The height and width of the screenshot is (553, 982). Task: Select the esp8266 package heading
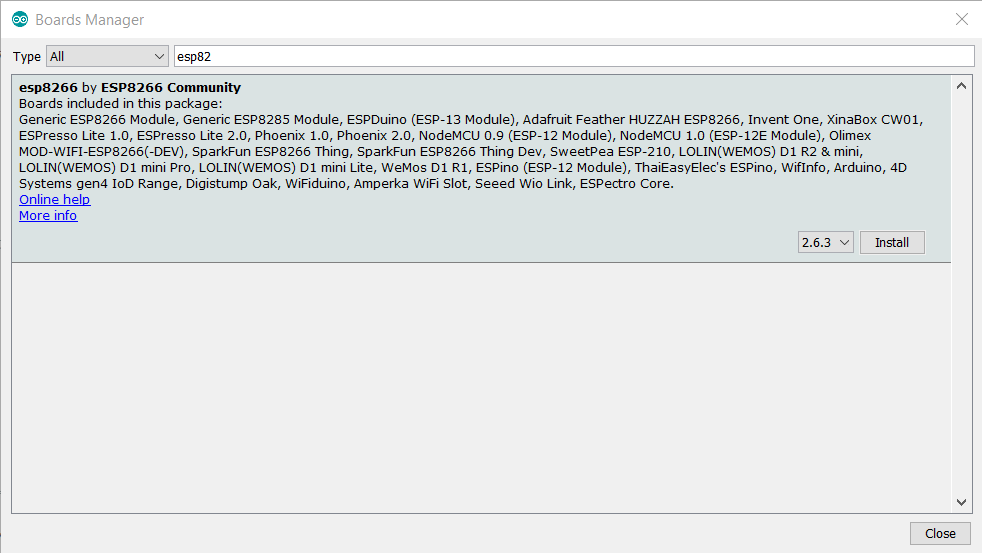coord(48,88)
